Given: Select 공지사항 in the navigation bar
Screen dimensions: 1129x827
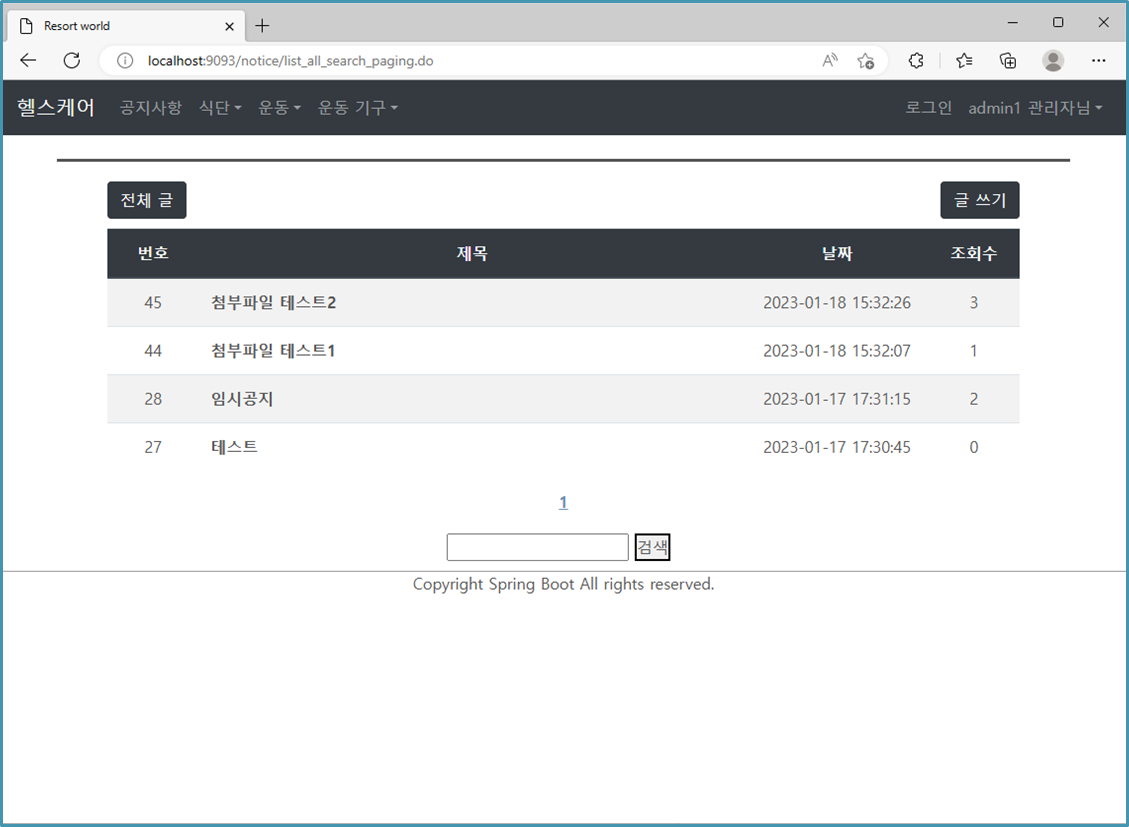Looking at the screenshot, I should tap(150, 108).
